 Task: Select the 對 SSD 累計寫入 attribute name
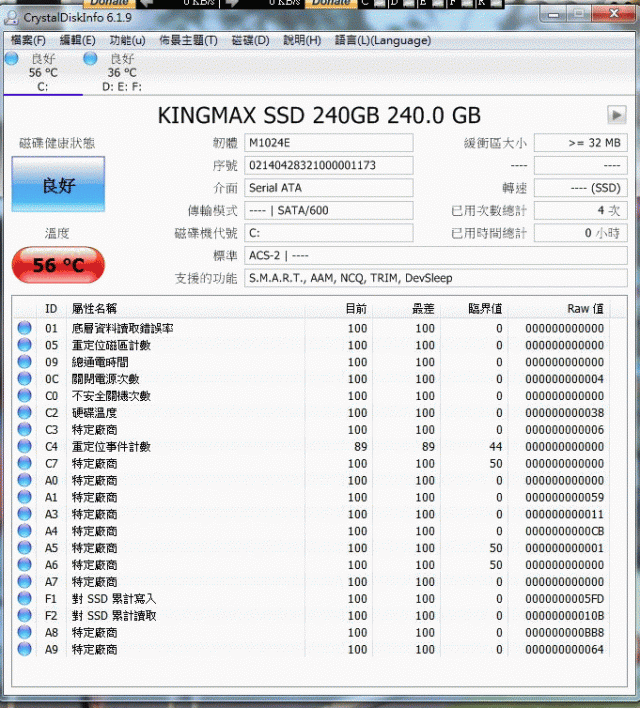tap(114, 599)
